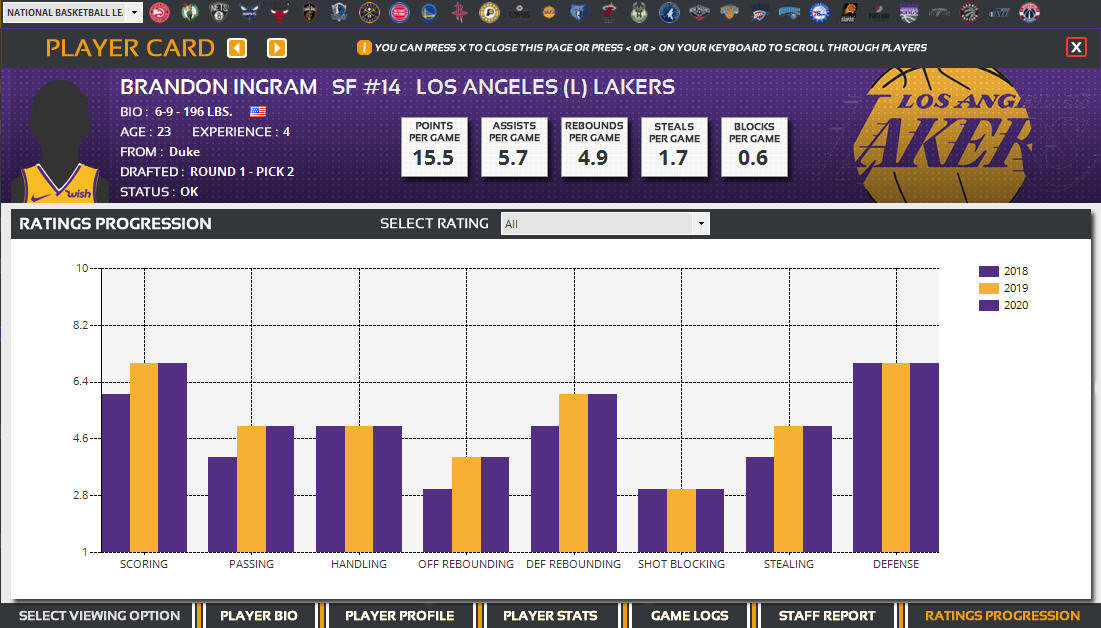Open the Select Rating combo box

pyautogui.click(x=605, y=223)
